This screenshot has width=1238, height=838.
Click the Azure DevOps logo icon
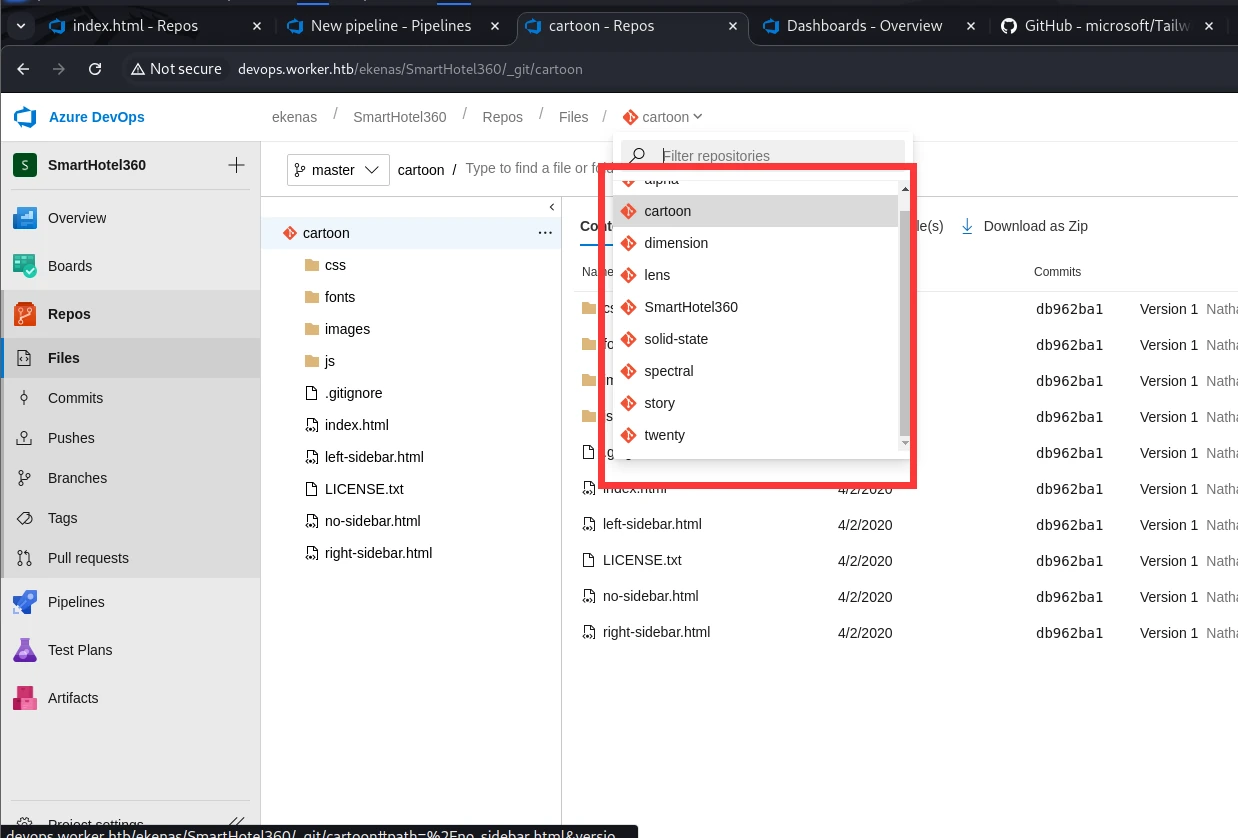[25, 117]
